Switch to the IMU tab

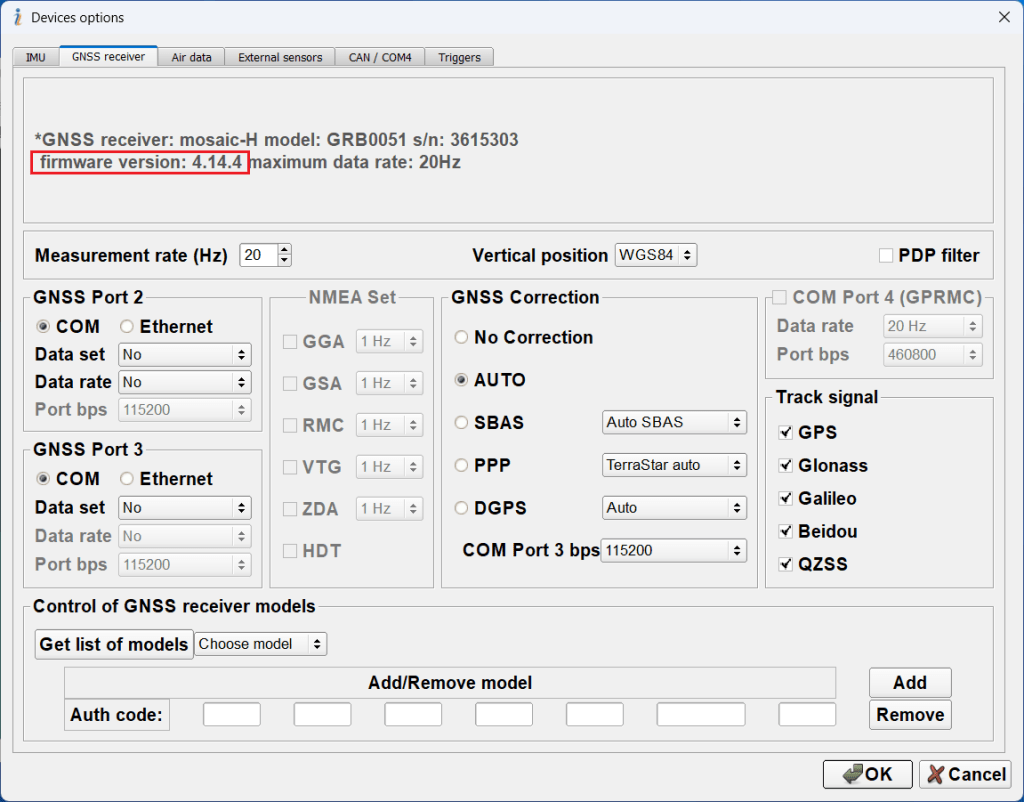35,57
